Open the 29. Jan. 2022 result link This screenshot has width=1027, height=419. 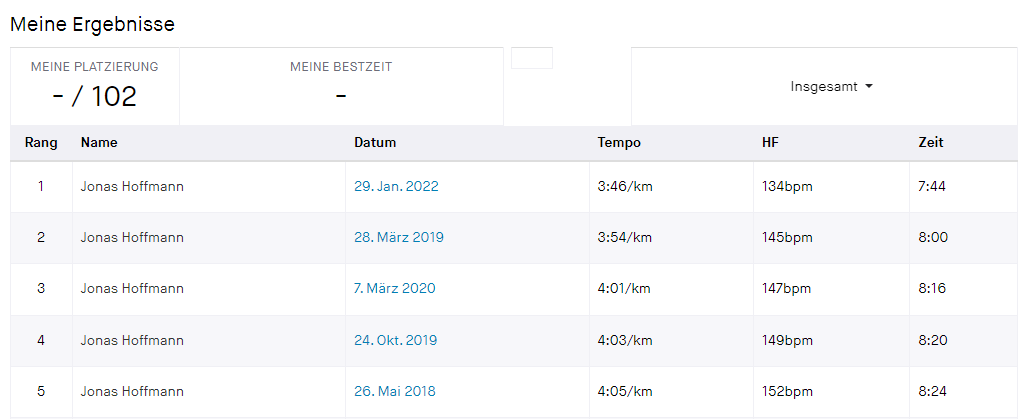396,186
